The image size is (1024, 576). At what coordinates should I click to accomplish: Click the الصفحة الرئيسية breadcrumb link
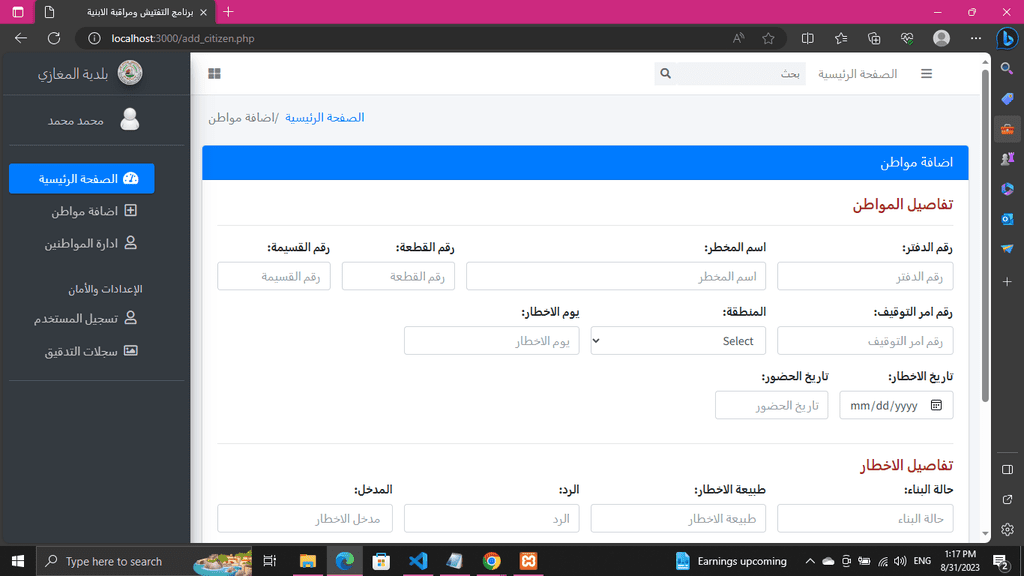(x=325, y=118)
